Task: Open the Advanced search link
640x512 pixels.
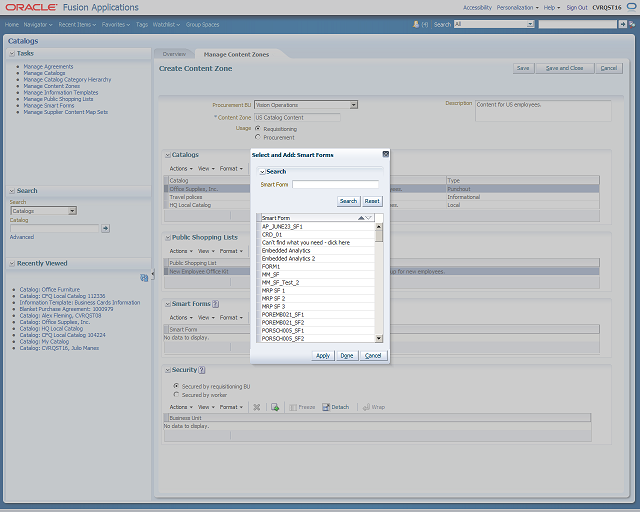Action: pos(22,237)
